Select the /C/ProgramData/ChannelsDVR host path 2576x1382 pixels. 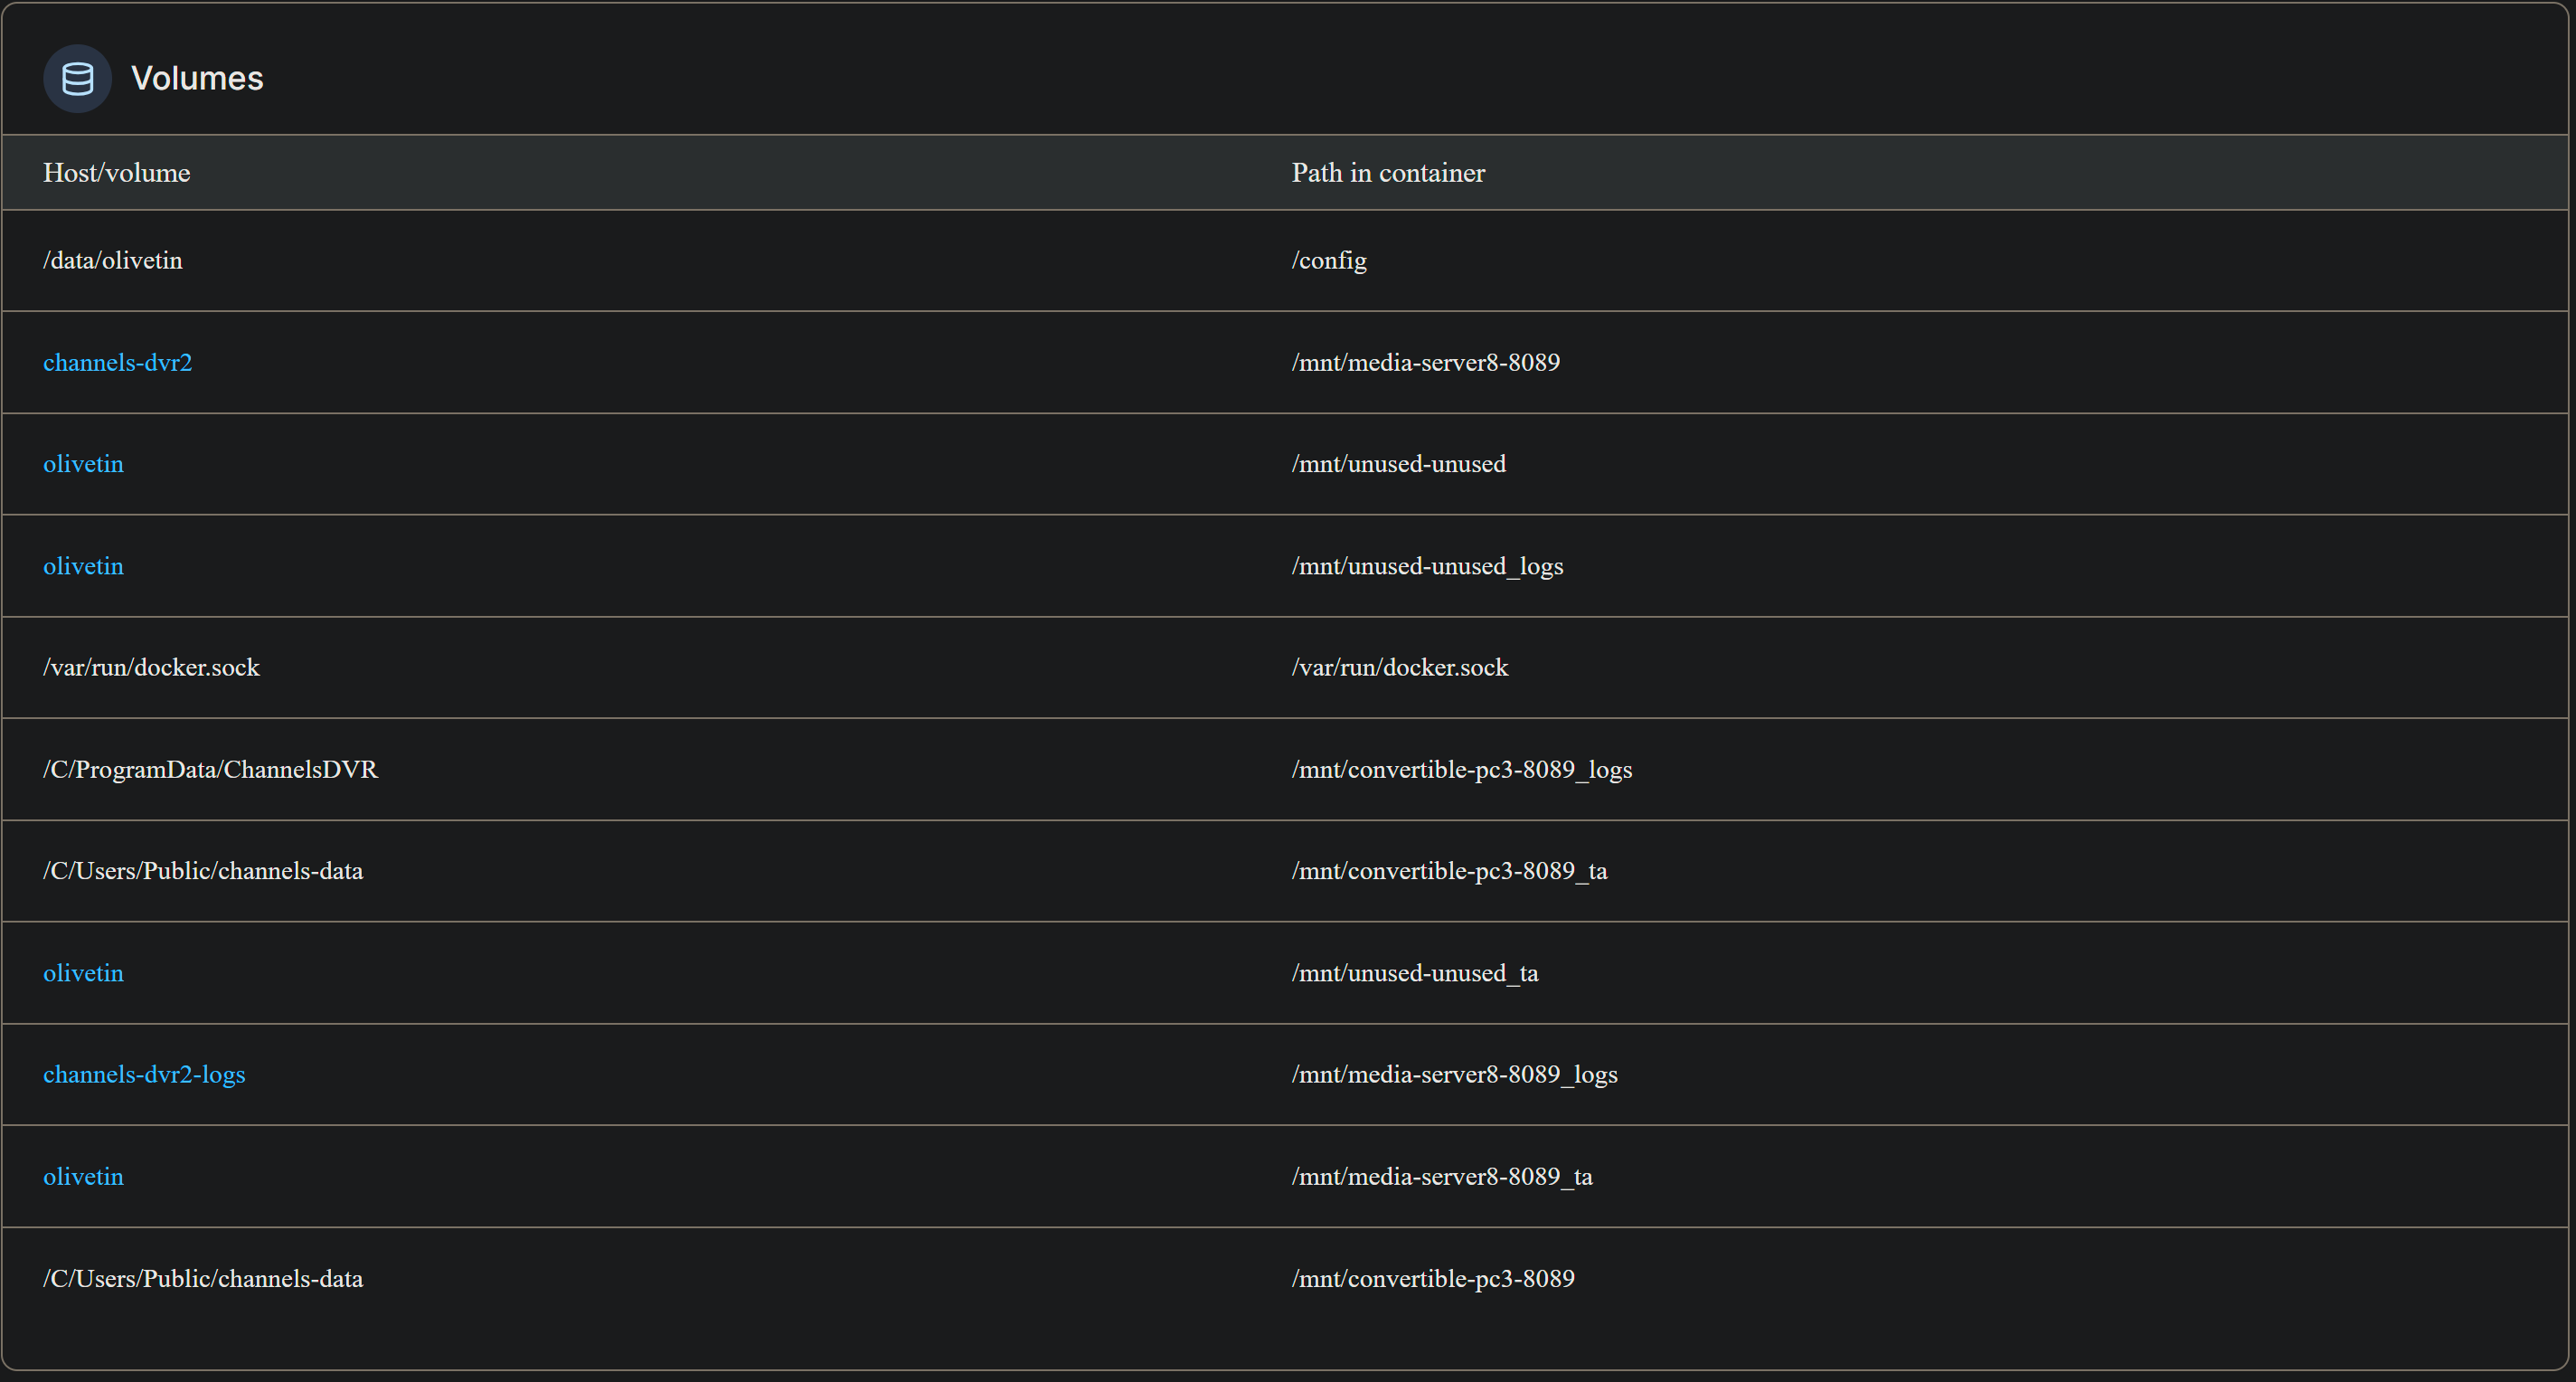pyautogui.click(x=210, y=769)
